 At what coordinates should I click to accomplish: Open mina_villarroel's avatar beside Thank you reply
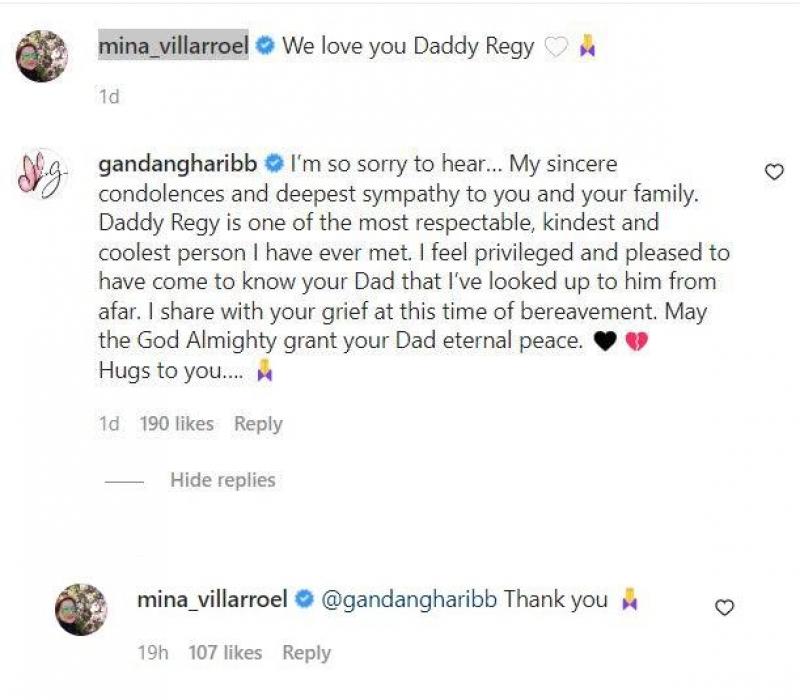point(82,609)
